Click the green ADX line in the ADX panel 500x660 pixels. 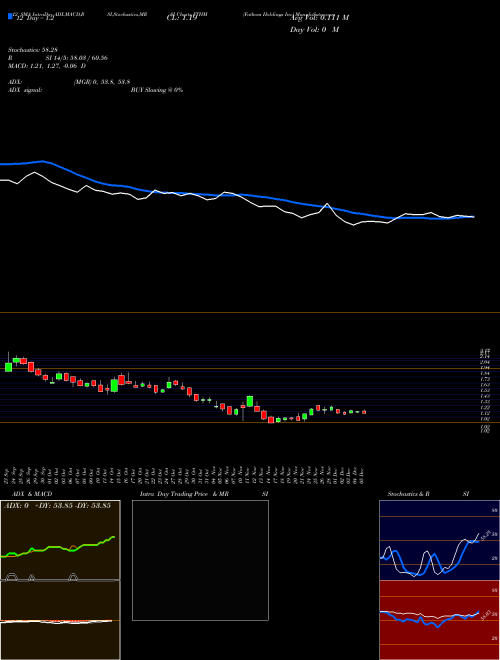pos(55,547)
